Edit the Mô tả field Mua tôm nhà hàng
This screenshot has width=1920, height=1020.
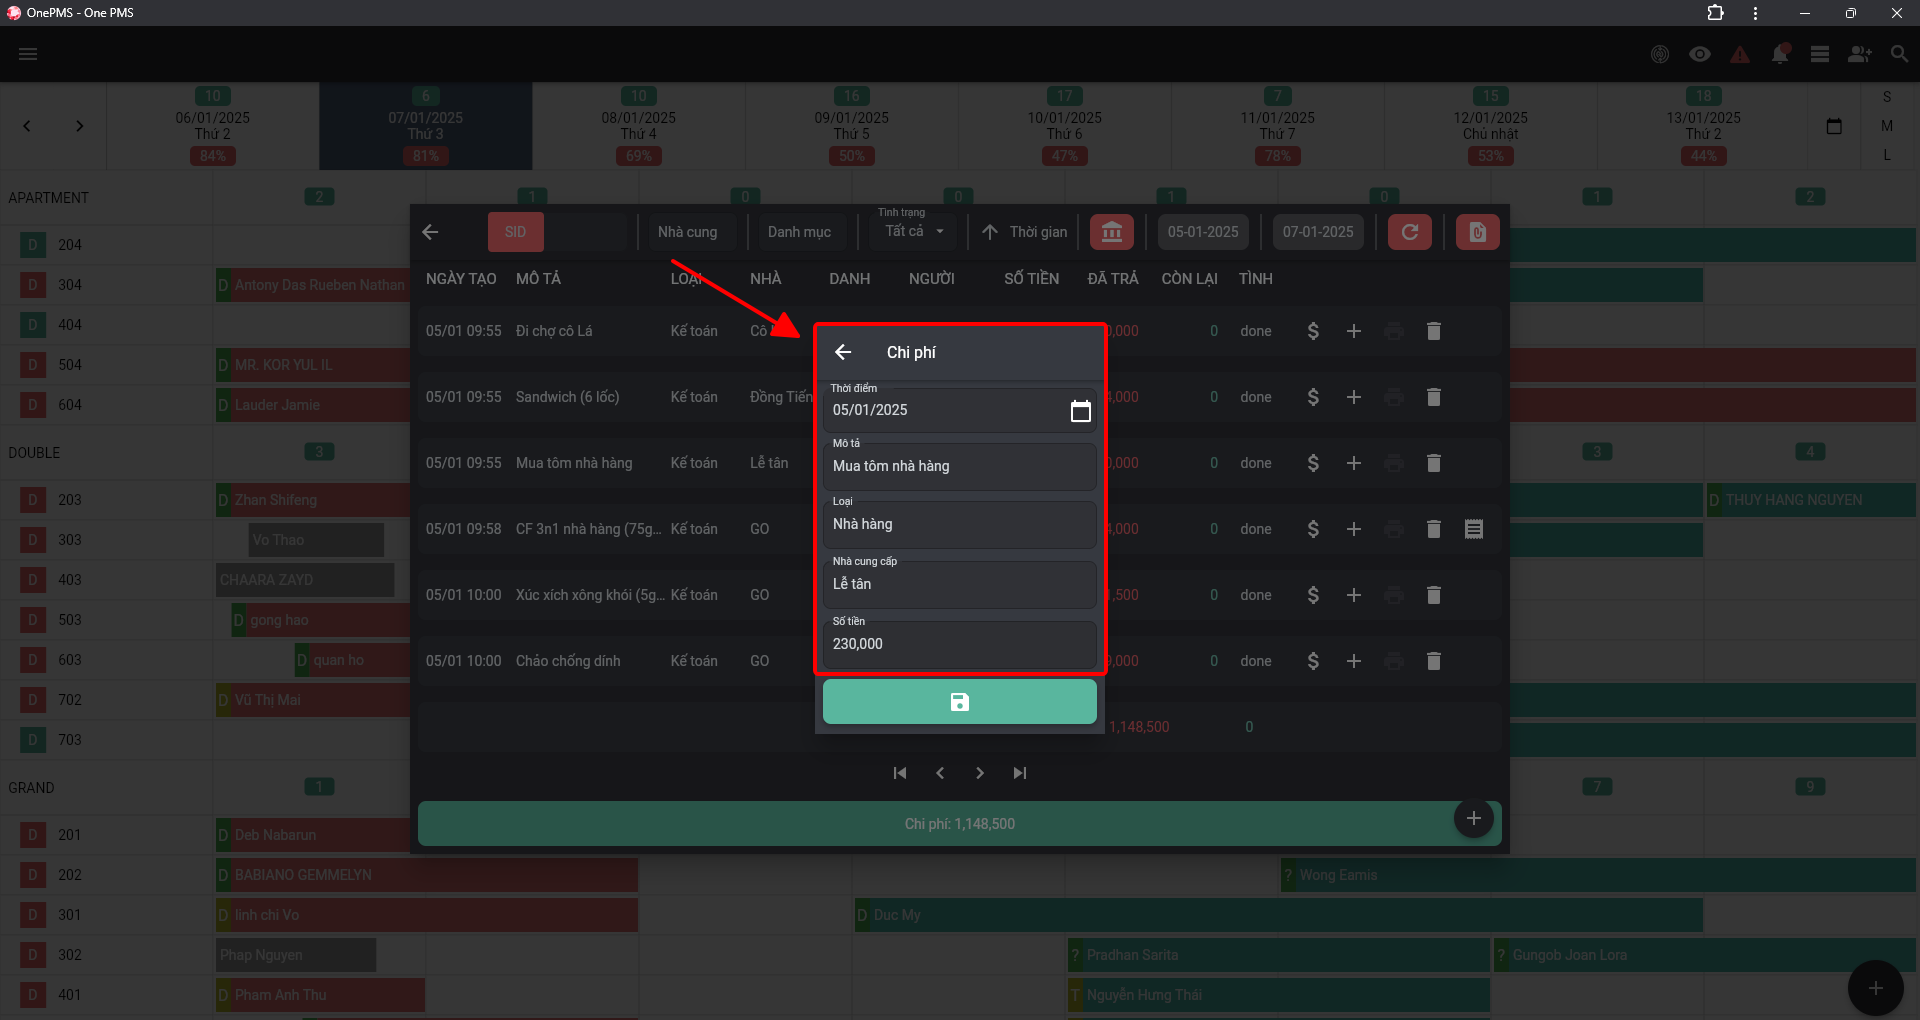point(960,467)
